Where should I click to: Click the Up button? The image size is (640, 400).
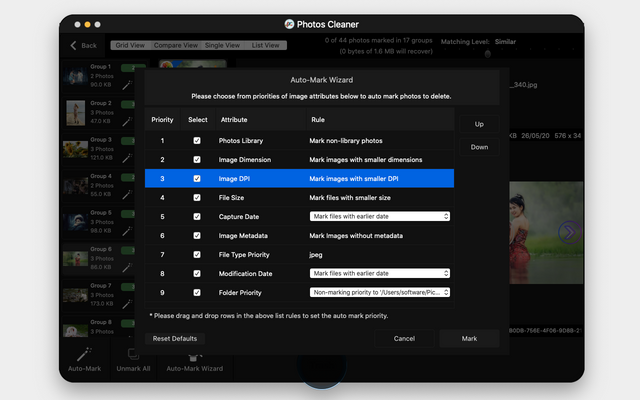click(479, 124)
